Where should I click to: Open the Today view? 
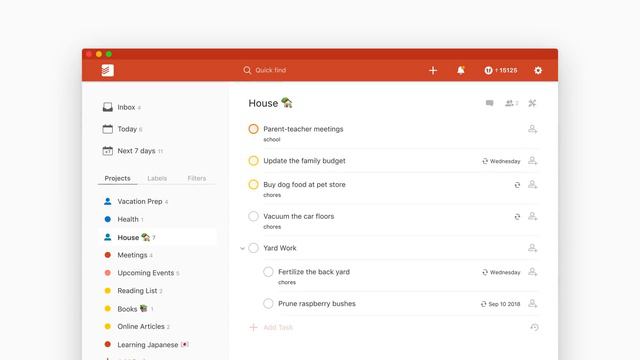pyautogui.click(x=122, y=129)
